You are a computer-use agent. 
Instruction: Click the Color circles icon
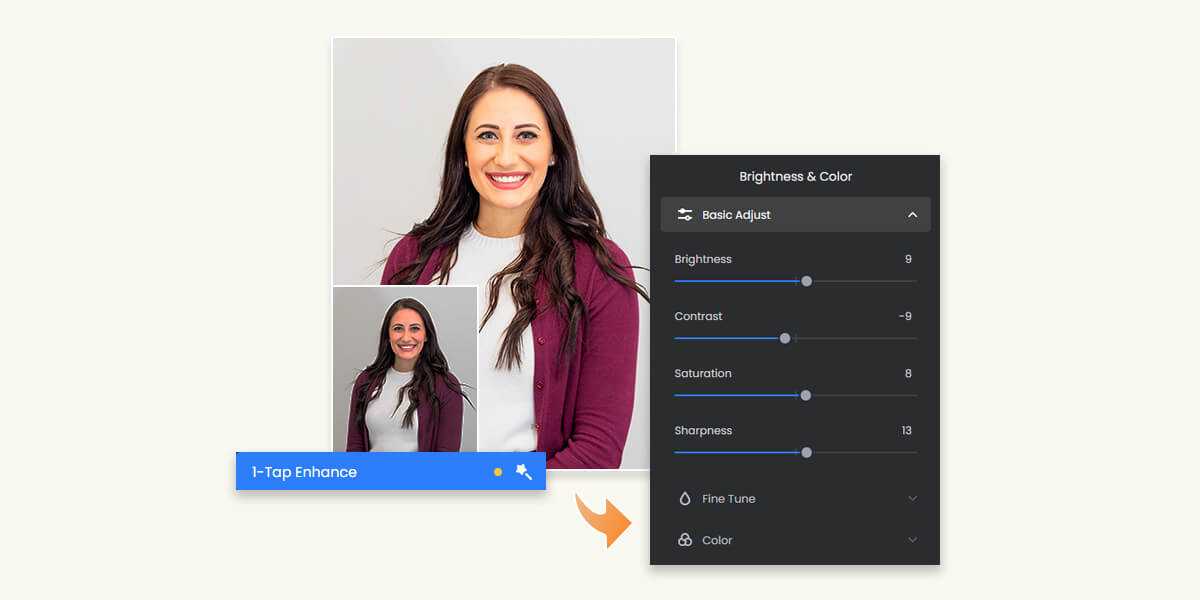[685, 540]
